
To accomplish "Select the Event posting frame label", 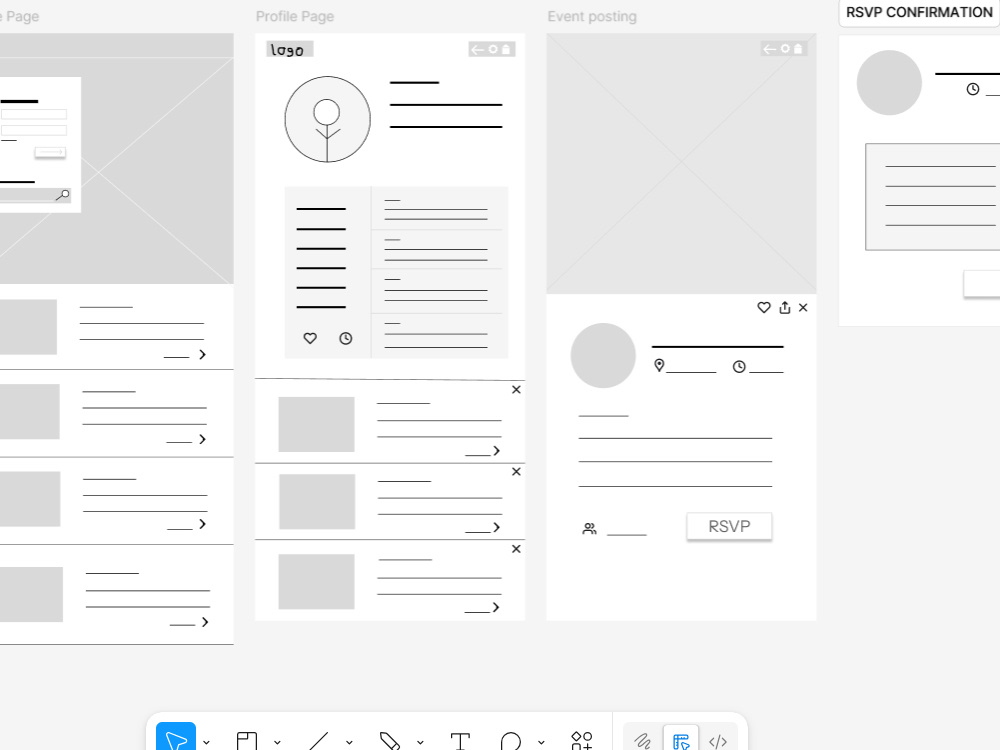I will tap(592, 17).
